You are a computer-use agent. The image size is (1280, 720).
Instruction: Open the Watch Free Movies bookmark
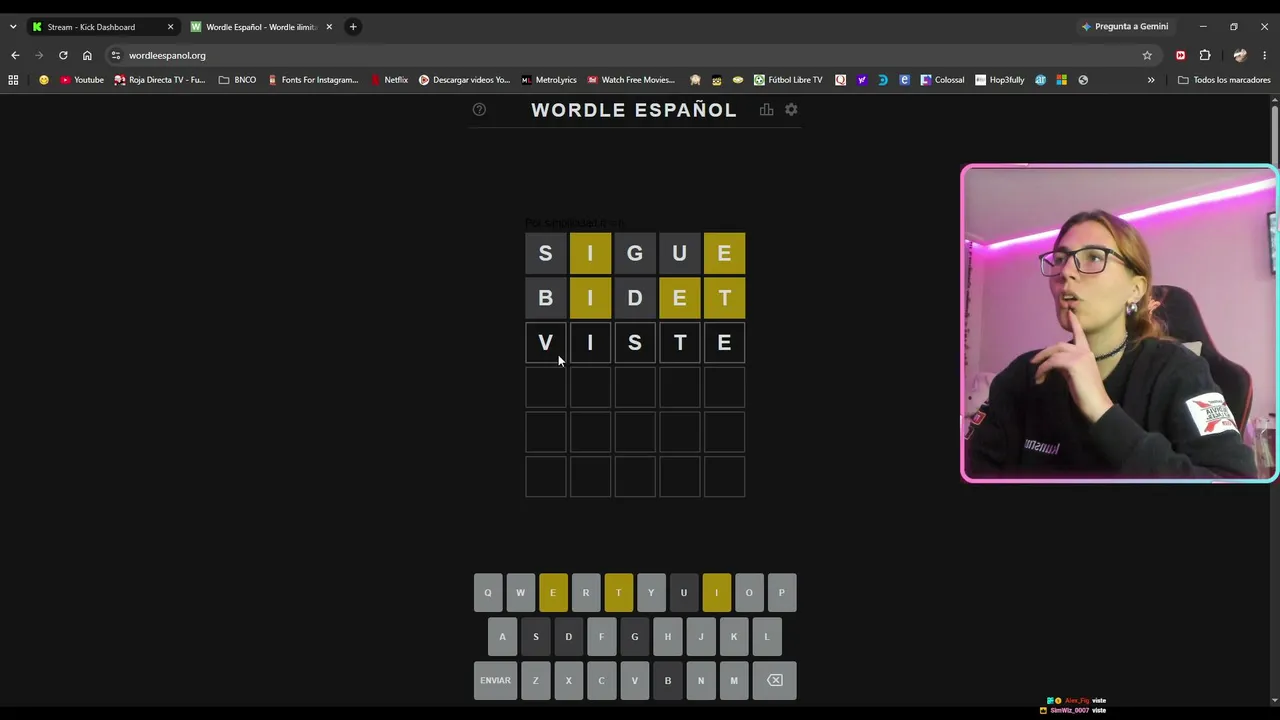pyautogui.click(x=631, y=80)
